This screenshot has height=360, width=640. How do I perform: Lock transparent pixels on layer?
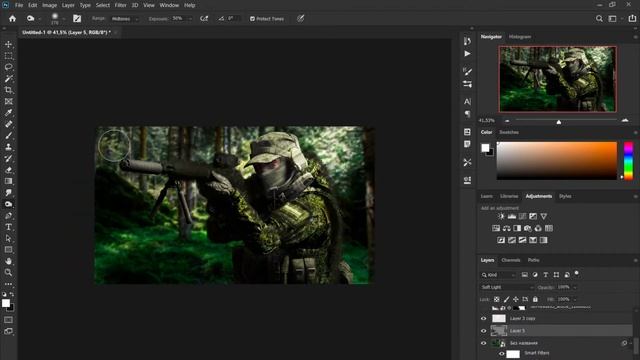click(x=496, y=299)
